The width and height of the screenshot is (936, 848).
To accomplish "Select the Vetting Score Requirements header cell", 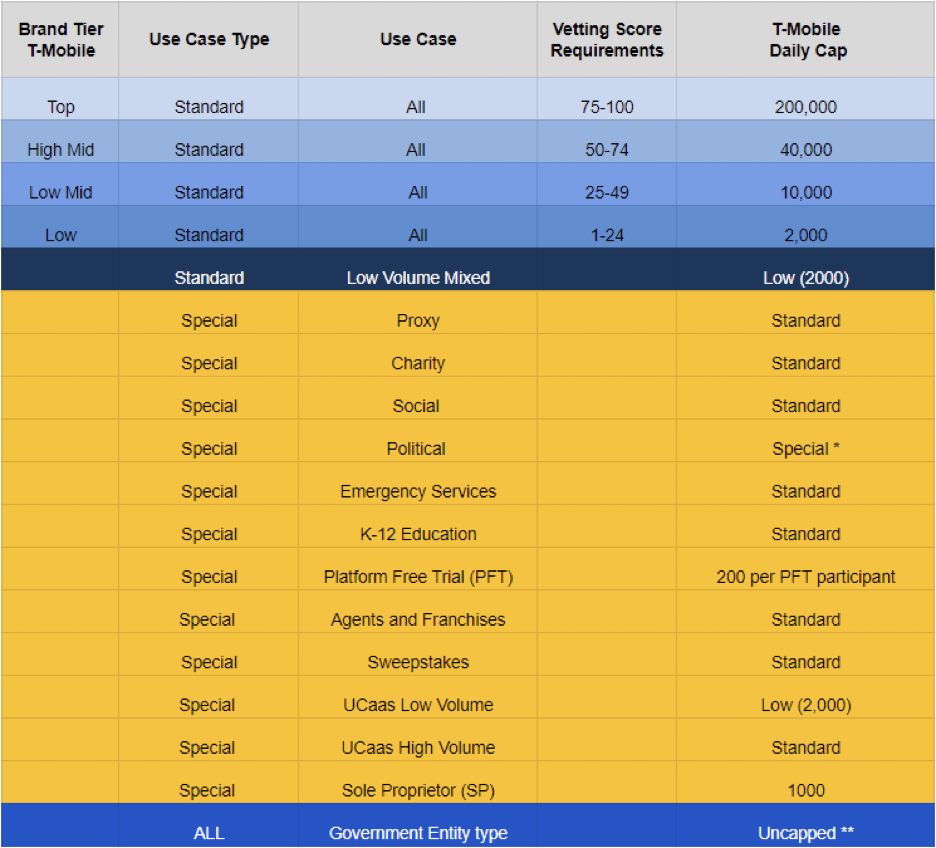I will point(606,40).
